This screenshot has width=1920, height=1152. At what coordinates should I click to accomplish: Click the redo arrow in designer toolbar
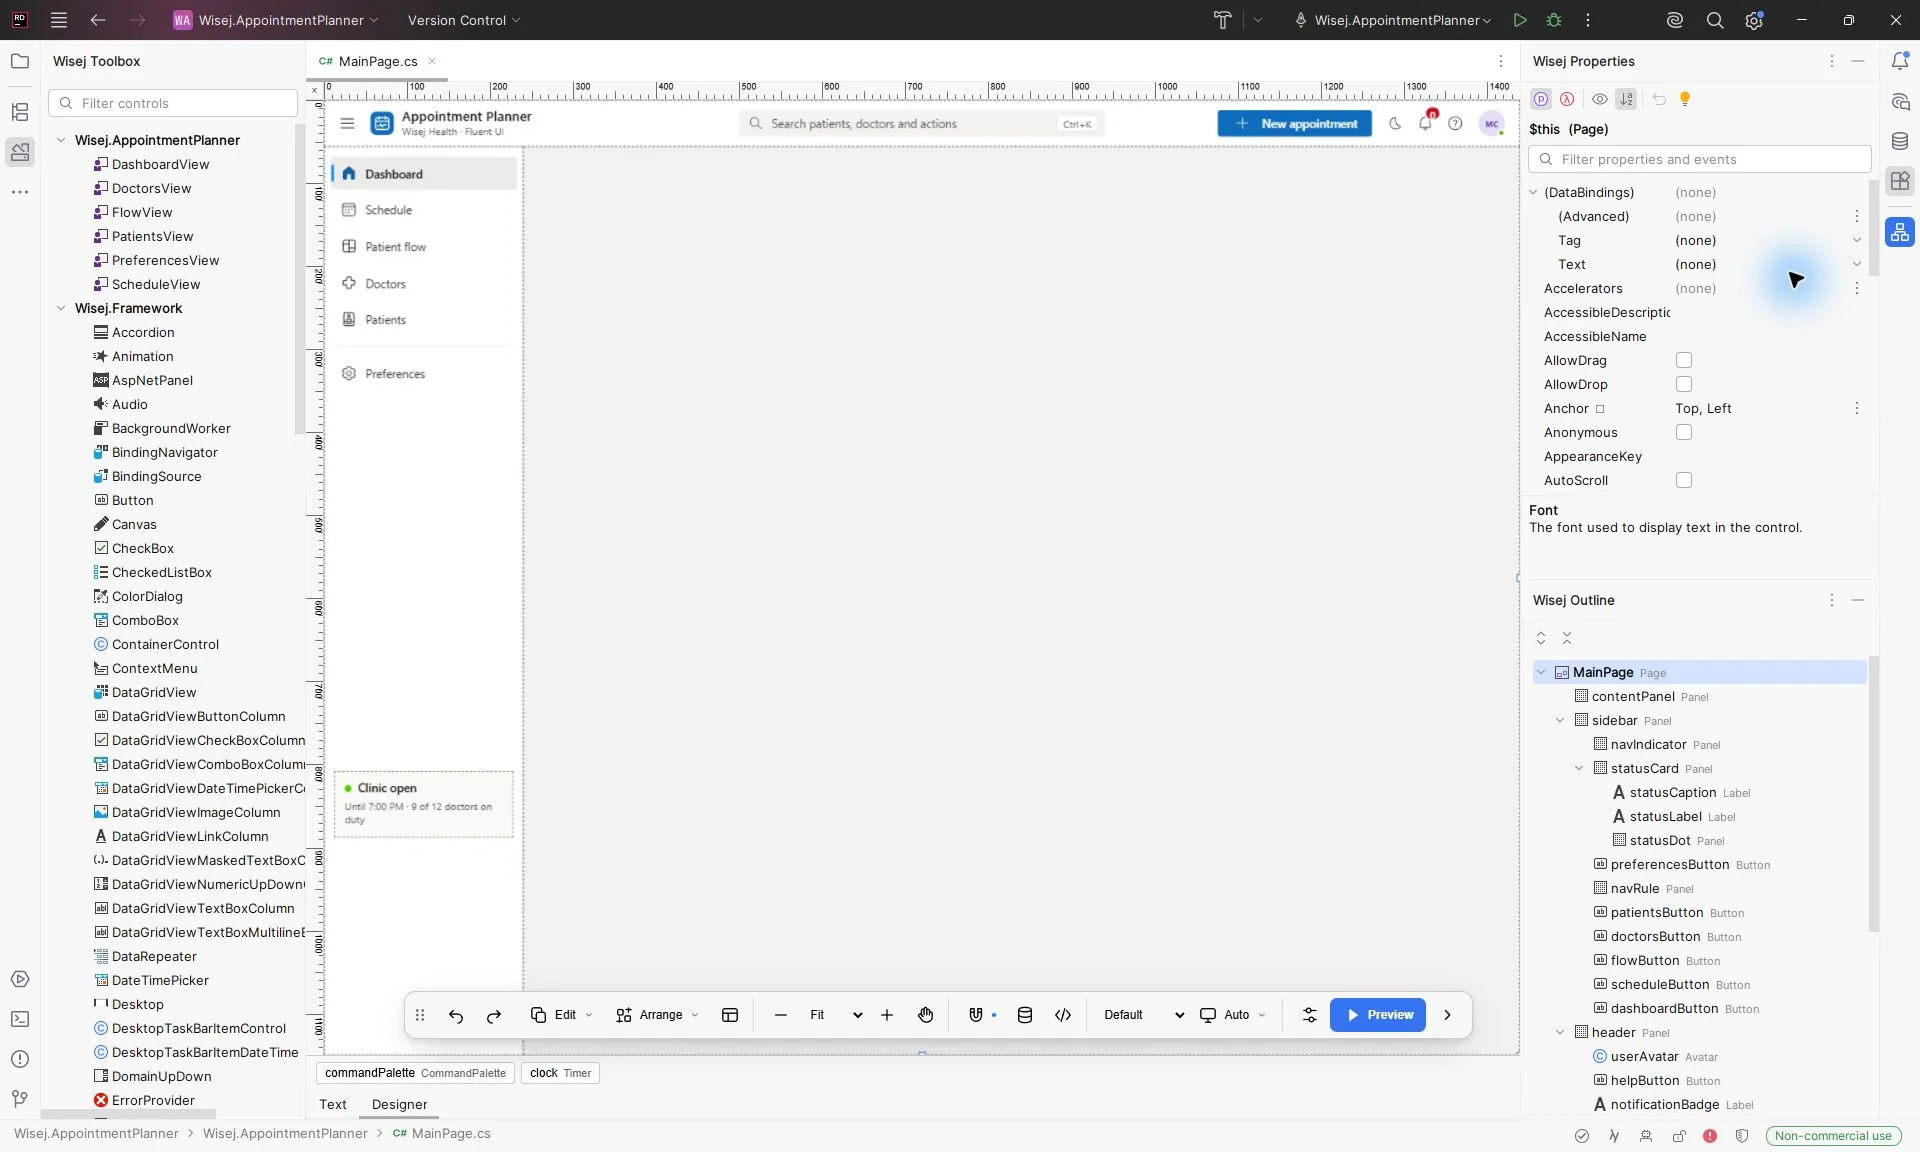tap(494, 1015)
